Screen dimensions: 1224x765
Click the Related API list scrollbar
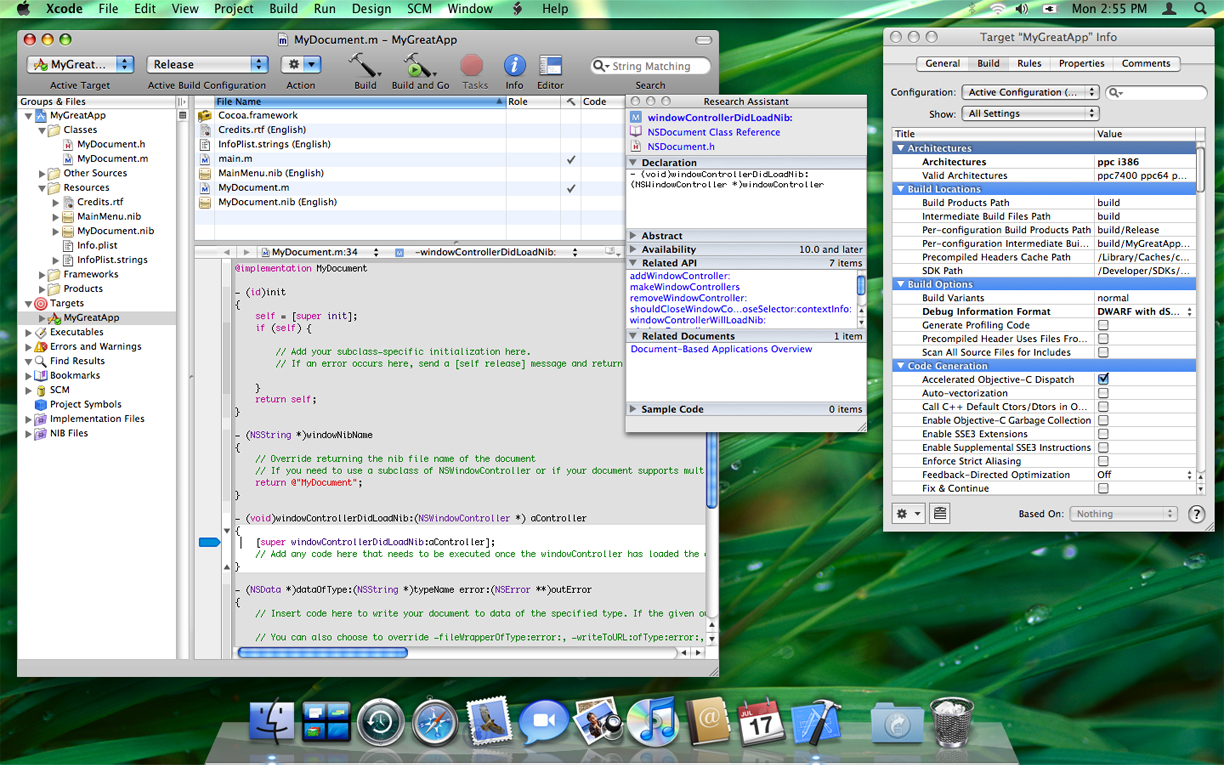pyautogui.click(x=861, y=284)
